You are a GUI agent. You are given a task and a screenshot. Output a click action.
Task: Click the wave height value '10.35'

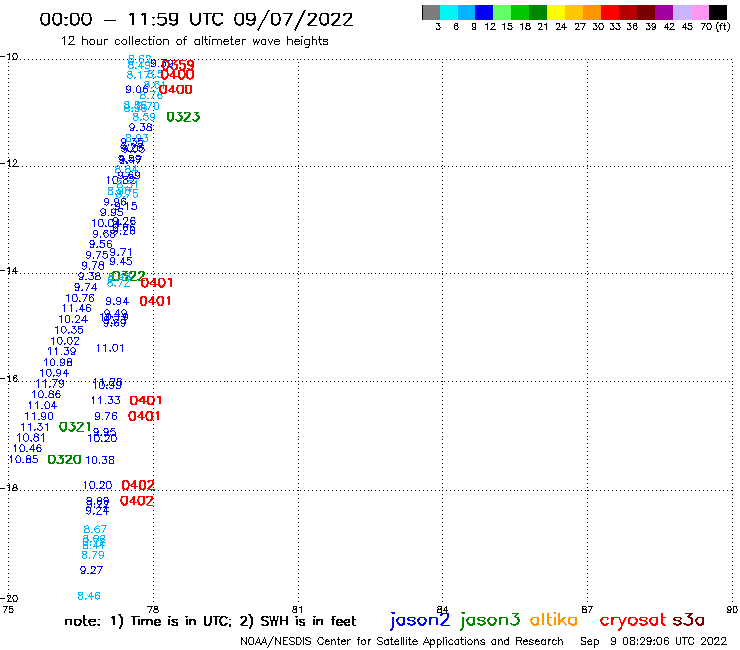69,330
